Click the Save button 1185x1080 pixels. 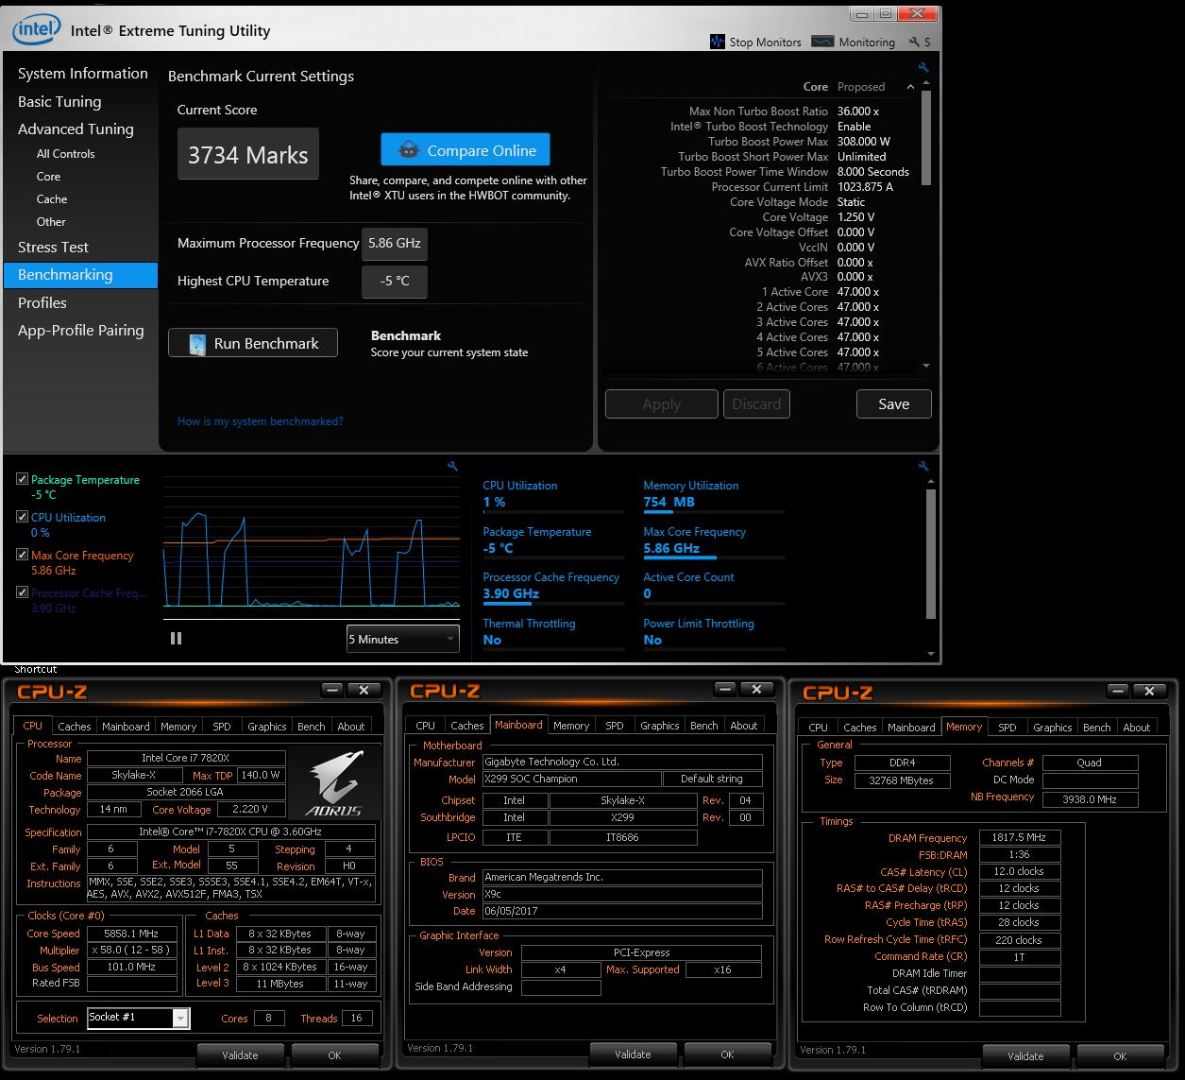point(893,404)
